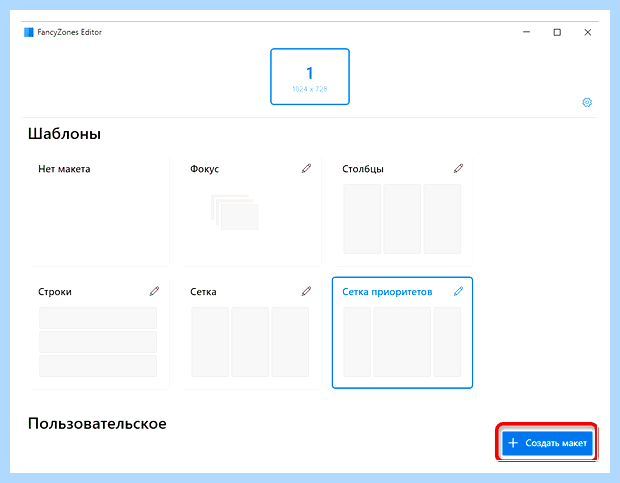This screenshot has width=620, height=483.
Task: Edit the Фокус template with pencil icon
Action: (x=306, y=168)
